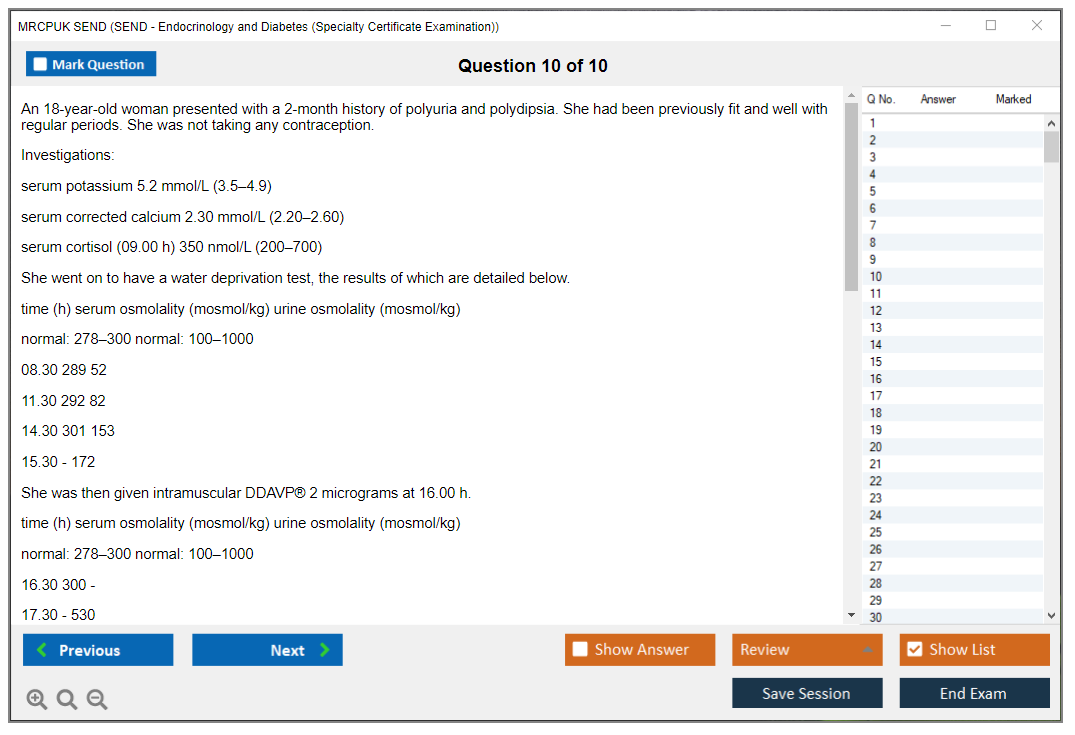The image size is (1075, 735).
Task: Click the reset zoom magnifier icon
Action: pyautogui.click(x=67, y=700)
